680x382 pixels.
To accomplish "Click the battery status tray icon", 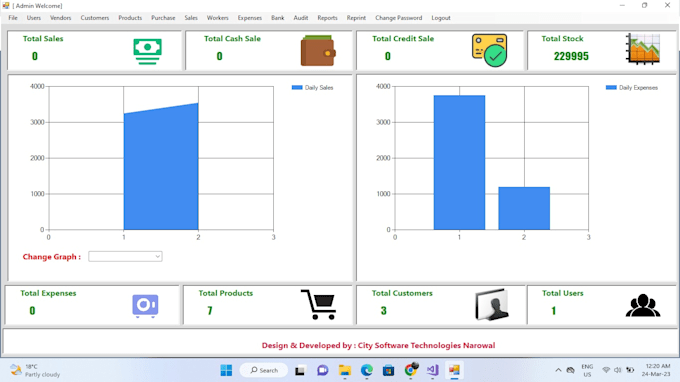I will click(x=630, y=370).
